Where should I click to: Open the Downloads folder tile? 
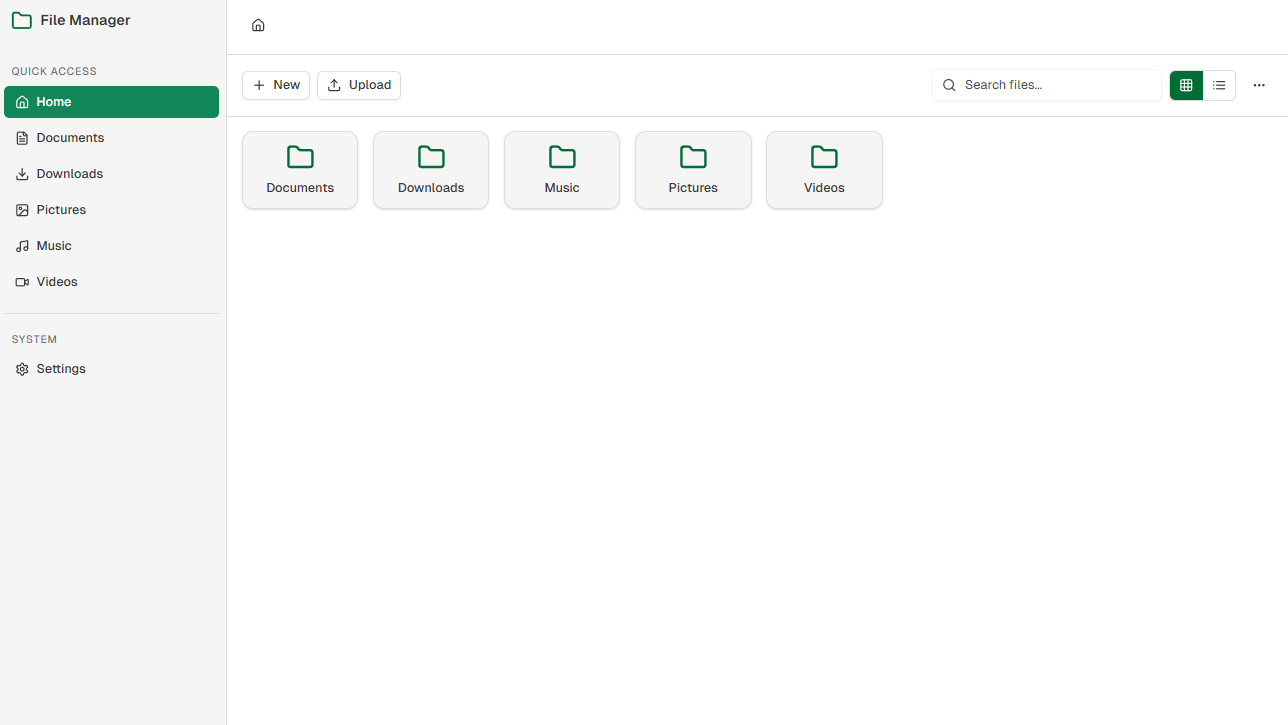(x=431, y=170)
